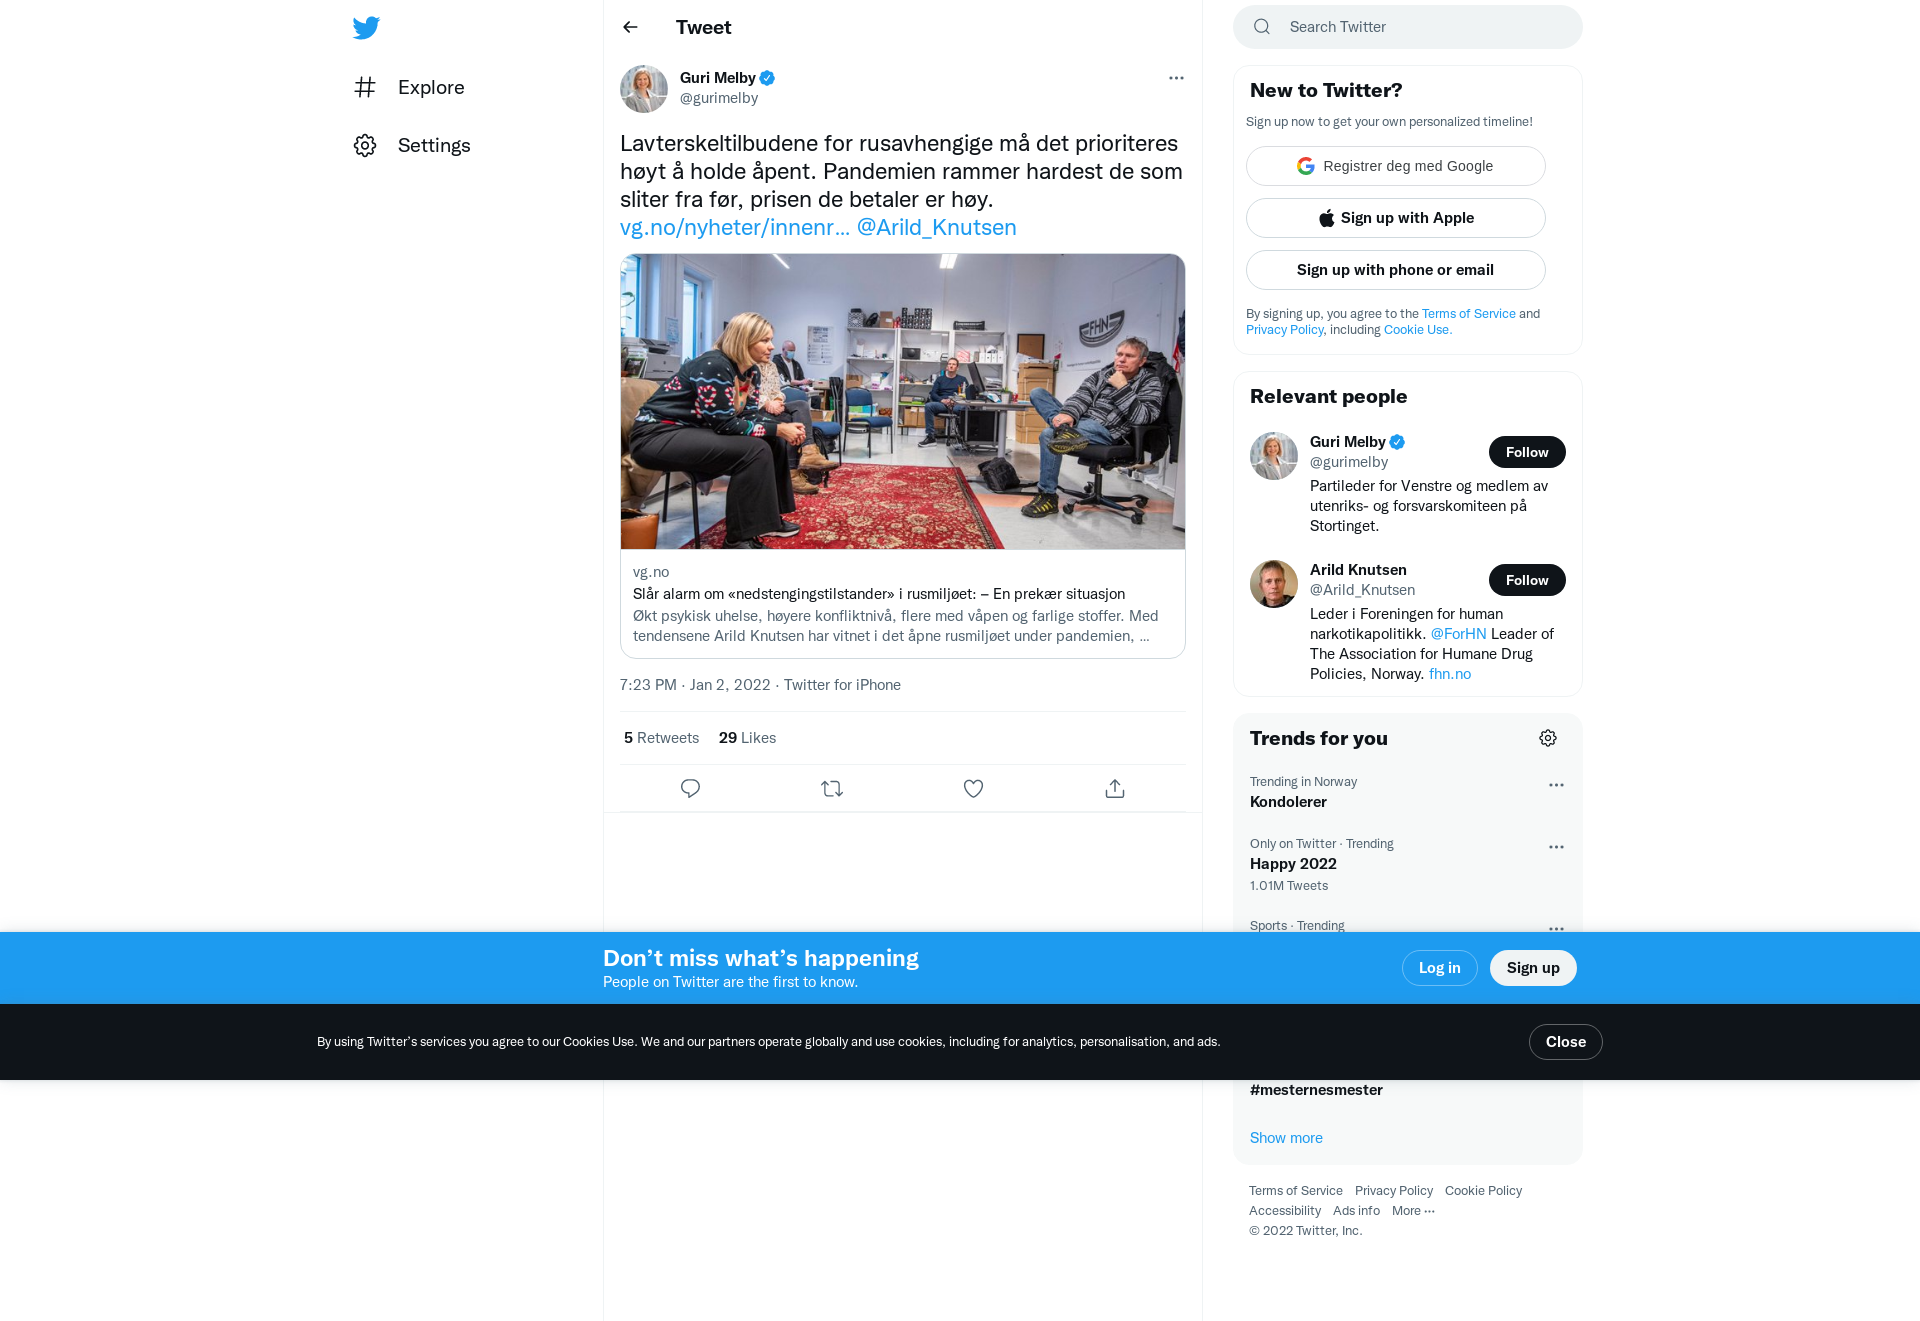This screenshot has width=1920, height=1321.
Task: Click Show more under trends
Action: pos(1286,1138)
